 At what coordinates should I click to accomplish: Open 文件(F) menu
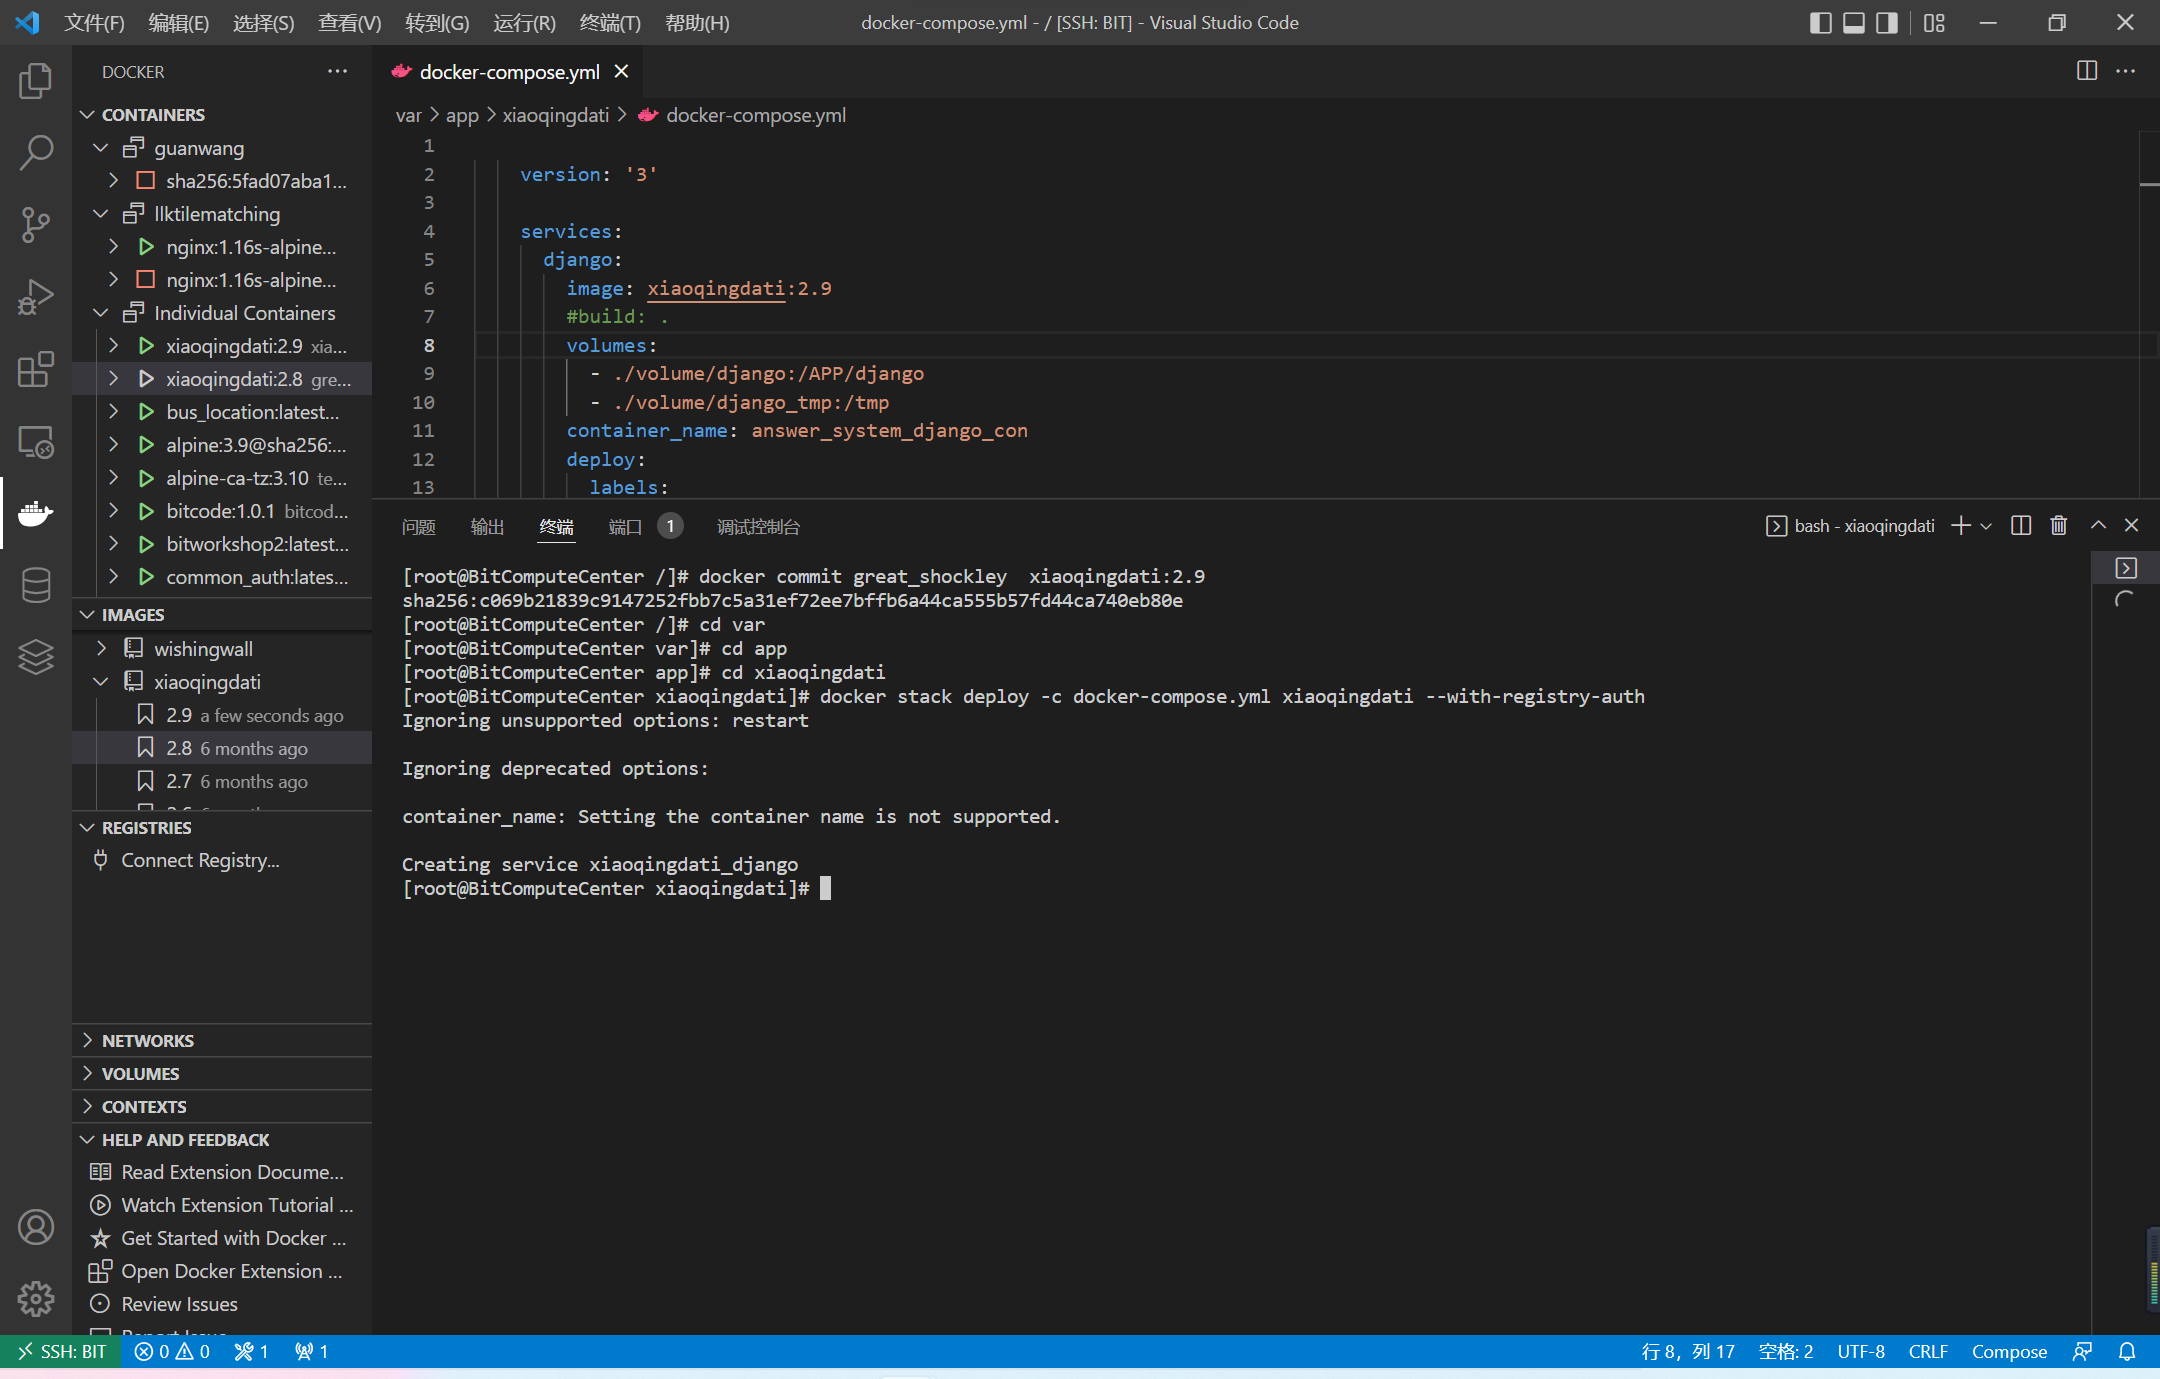point(94,22)
